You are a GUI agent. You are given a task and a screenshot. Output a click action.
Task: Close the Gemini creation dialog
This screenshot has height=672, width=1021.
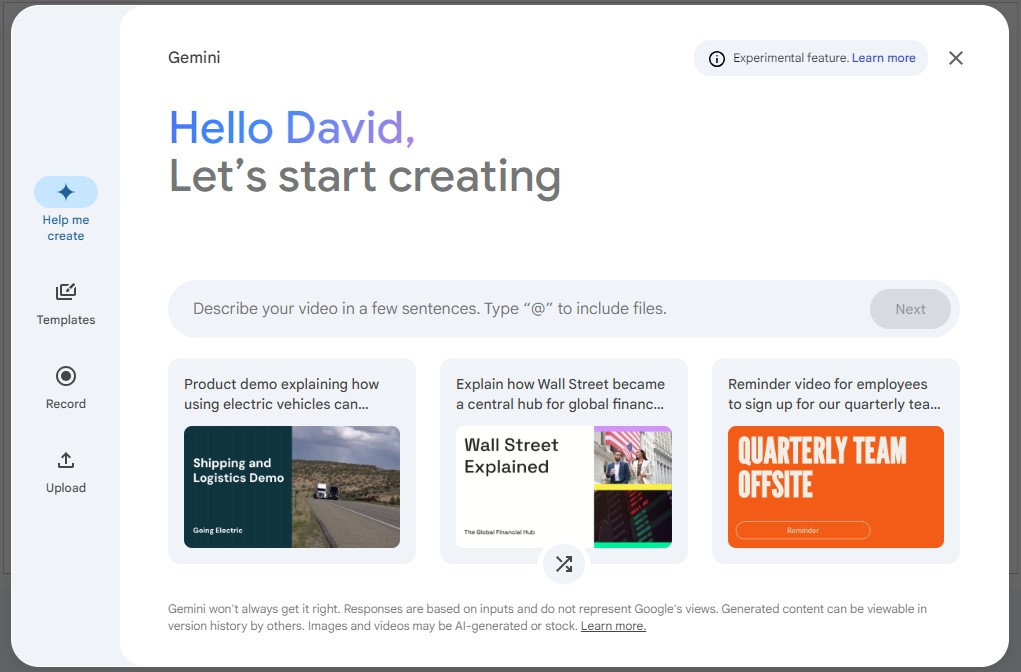tap(955, 58)
